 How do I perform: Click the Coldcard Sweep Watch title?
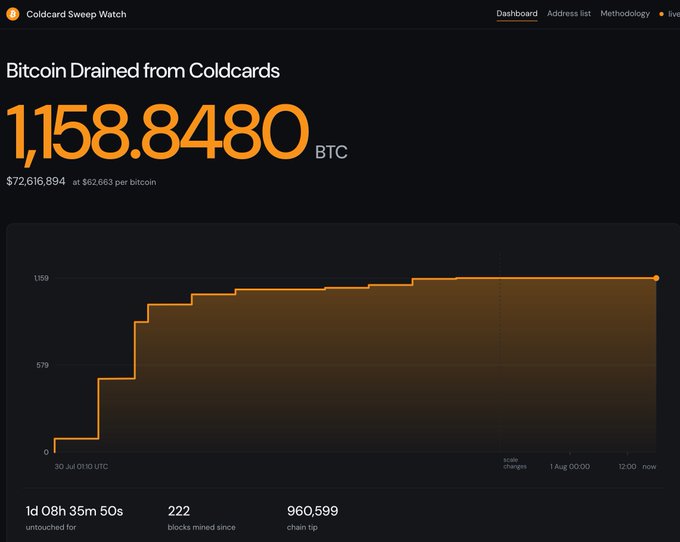click(x=76, y=14)
